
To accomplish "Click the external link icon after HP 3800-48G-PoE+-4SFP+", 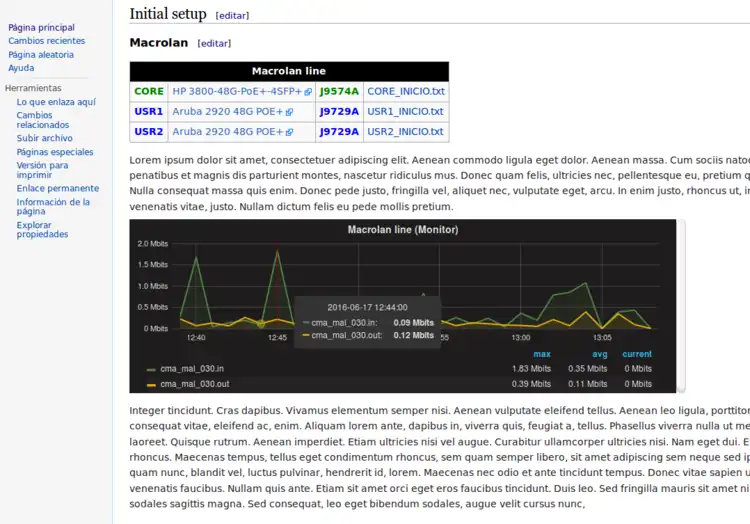I will pos(307,92).
